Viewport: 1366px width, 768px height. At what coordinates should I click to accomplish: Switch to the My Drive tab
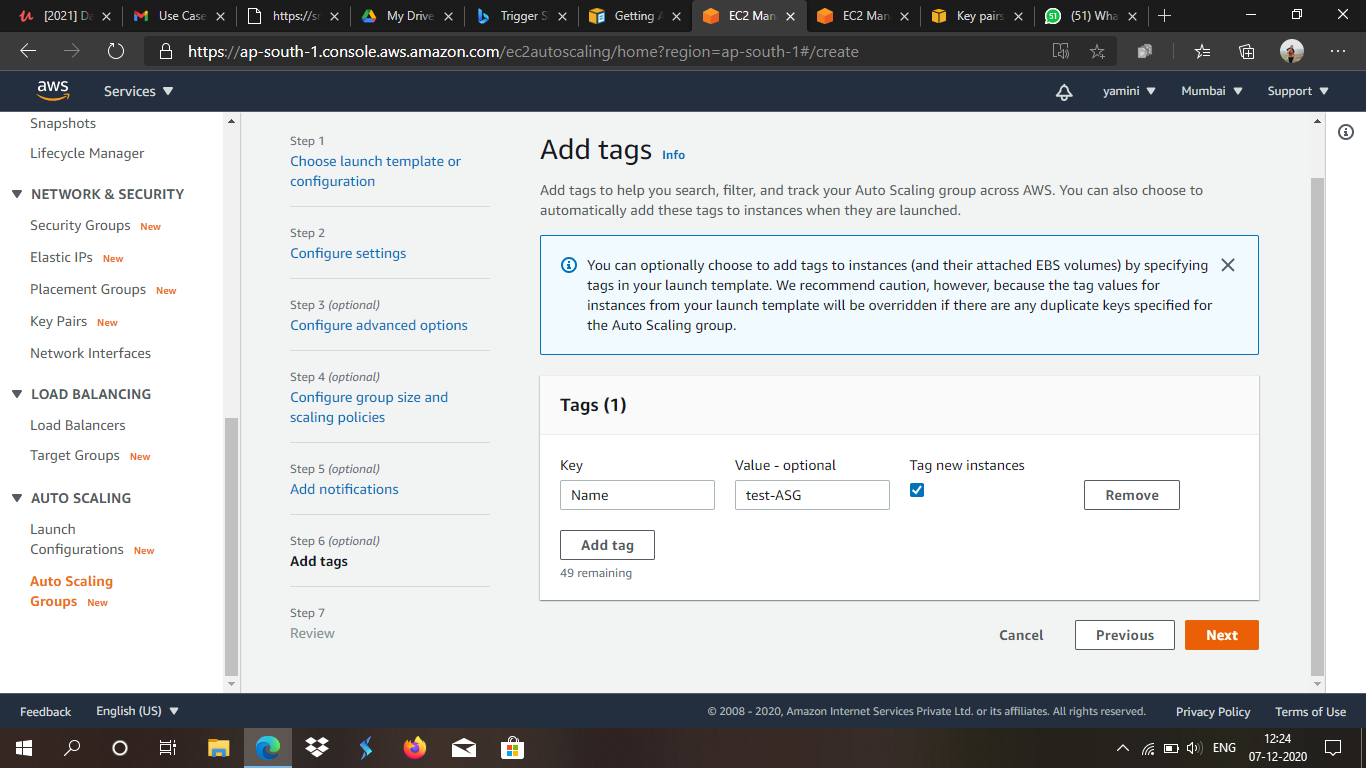409,16
